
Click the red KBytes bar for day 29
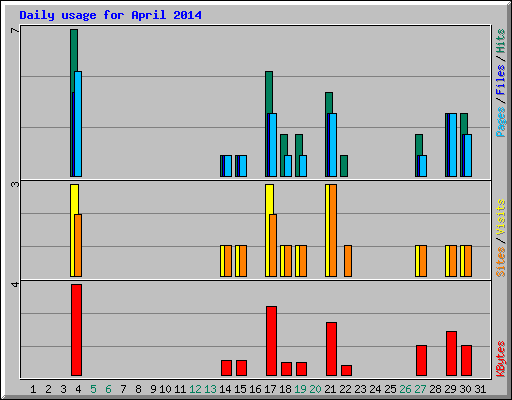451,354
